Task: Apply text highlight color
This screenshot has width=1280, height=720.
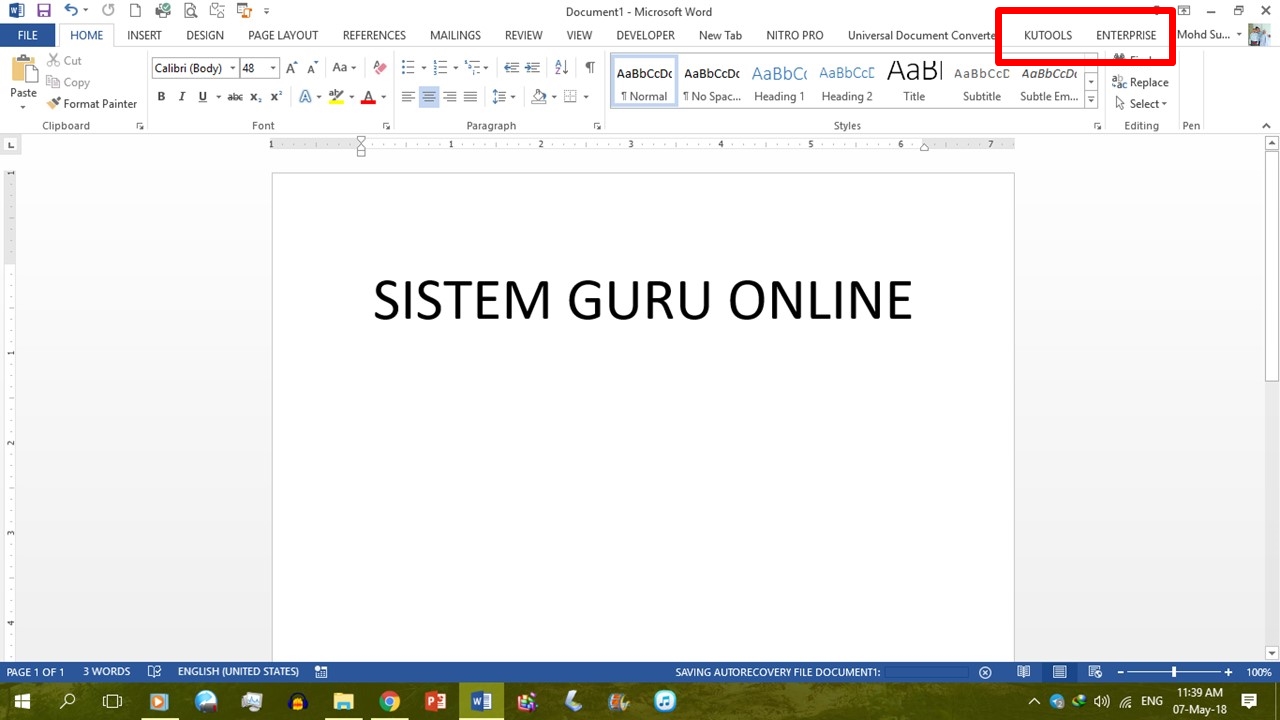Action: pyautogui.click(x=336, y=97)
